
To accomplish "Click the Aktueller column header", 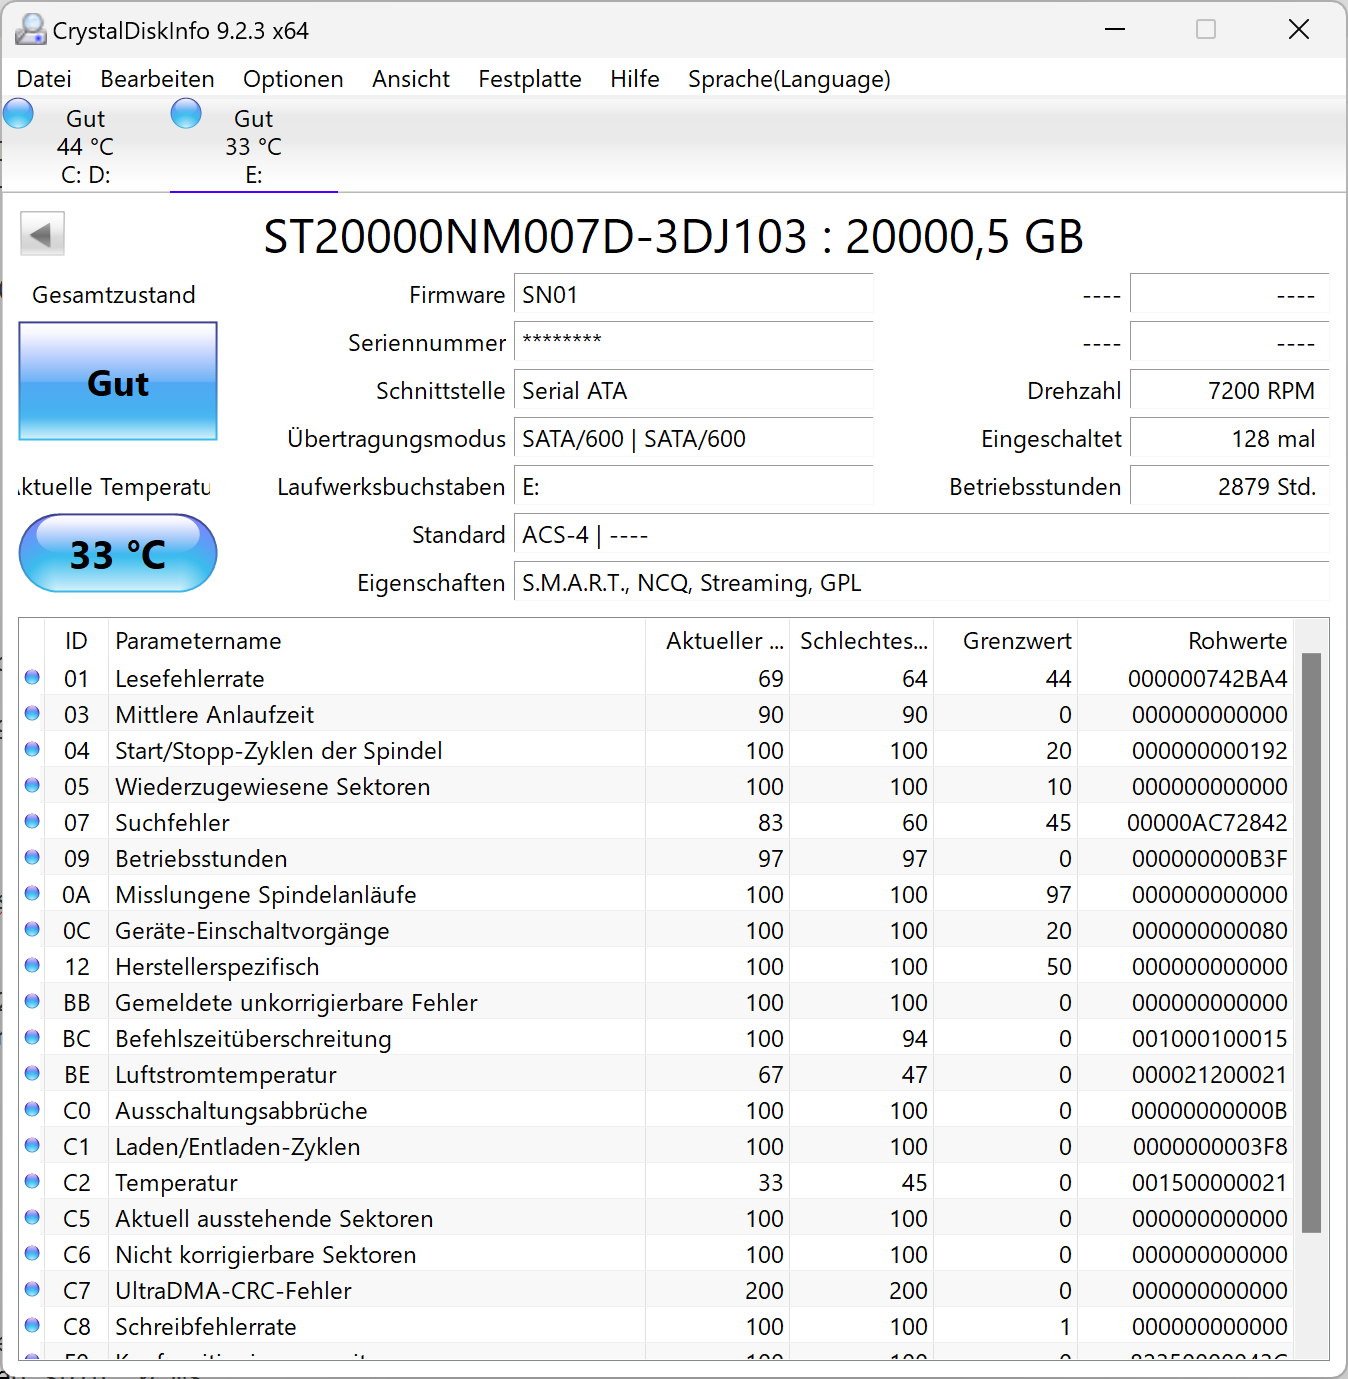I will [718, 641].
